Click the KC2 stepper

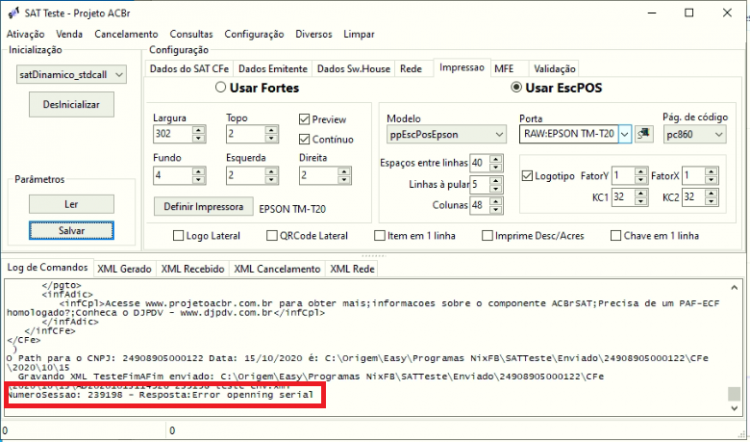click(x=711, y=197)
